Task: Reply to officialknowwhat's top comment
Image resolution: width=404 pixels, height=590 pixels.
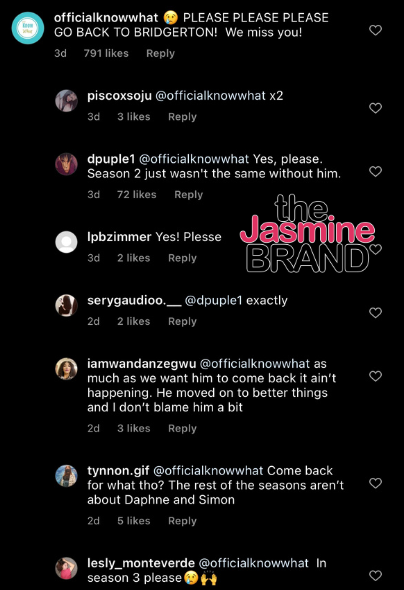Action: 160,53
